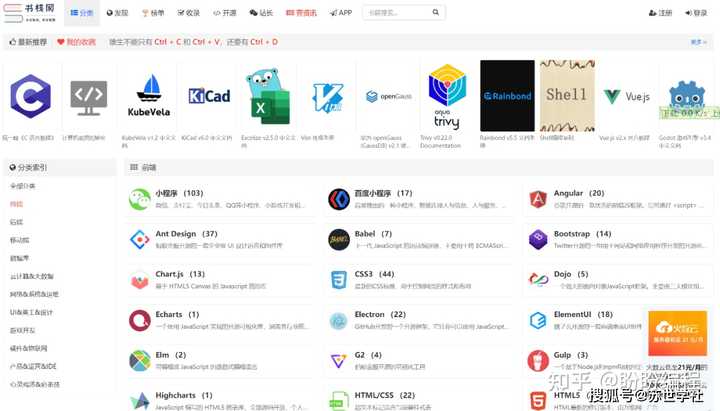Select the 最新推荐 tab

pyautogui.click(x=28, y=42)
